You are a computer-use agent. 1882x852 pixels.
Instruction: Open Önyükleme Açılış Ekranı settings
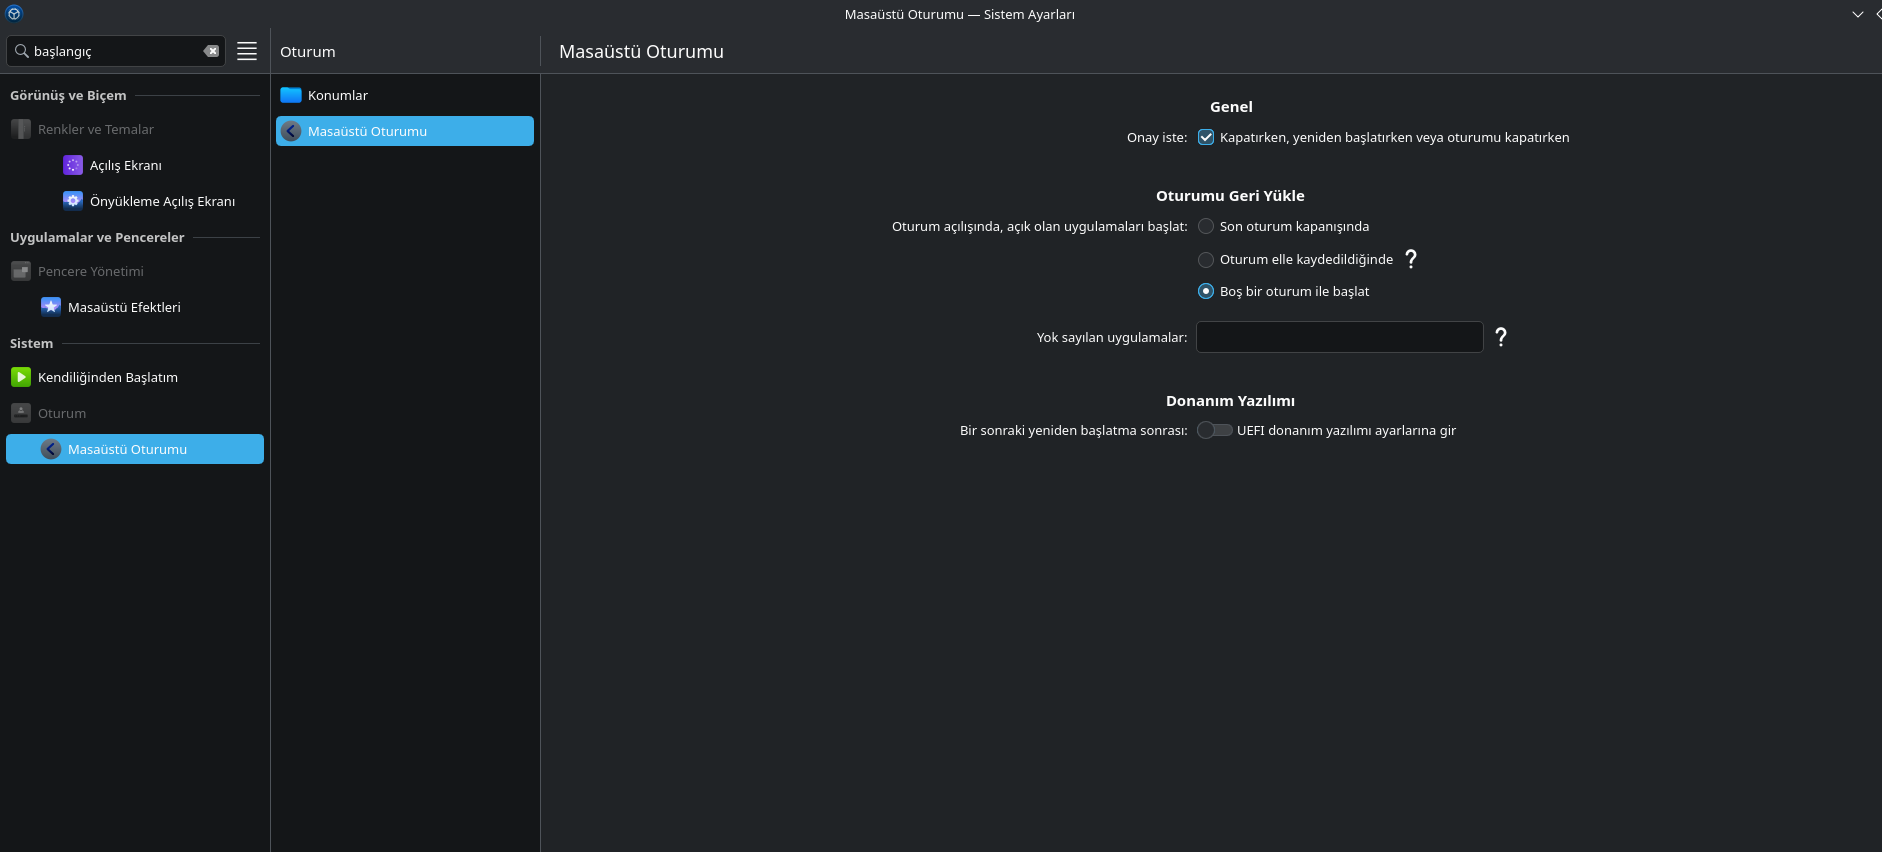pos(135,201)
